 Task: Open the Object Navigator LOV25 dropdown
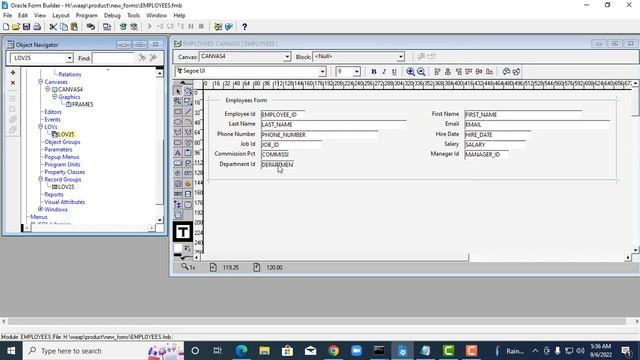69,58
